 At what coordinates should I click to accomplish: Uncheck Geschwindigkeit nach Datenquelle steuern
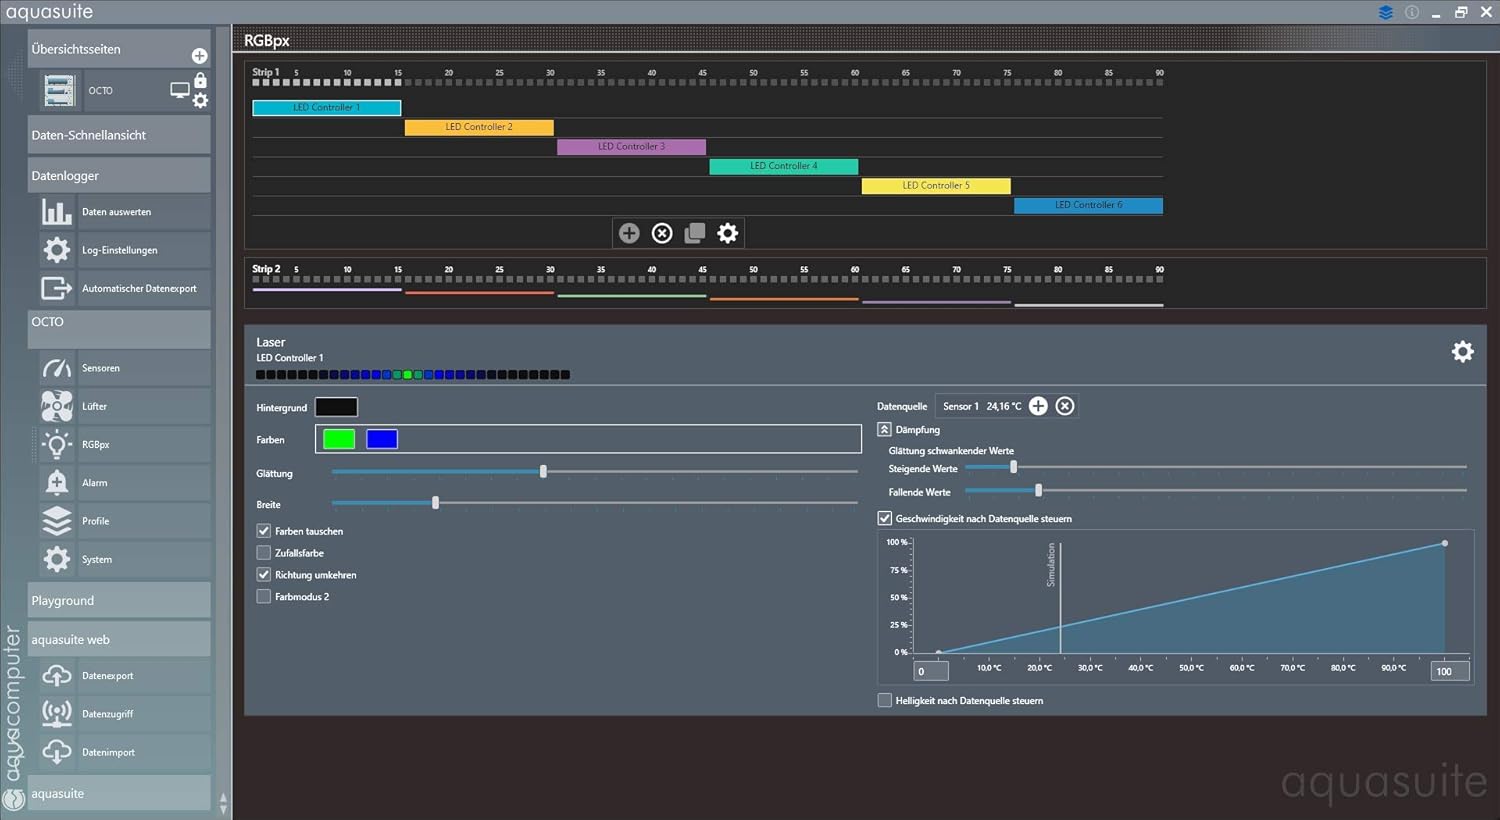(x=884, y=518)
